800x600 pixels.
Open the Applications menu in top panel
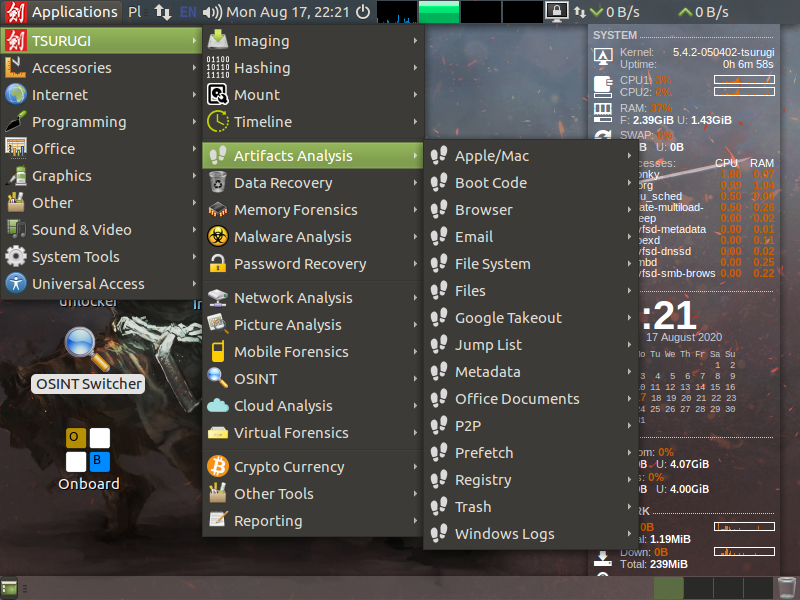click(x=61, y=12)
